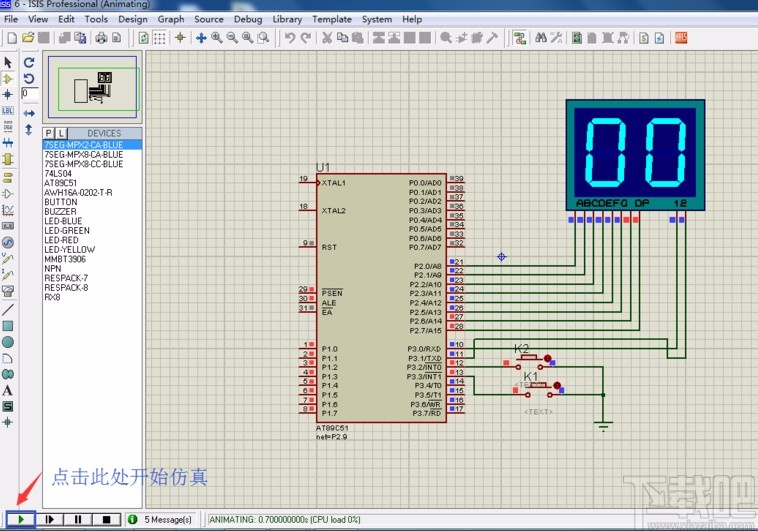Select the Voltage probe tool
Image resolution: width=758 pixels, height=531 pixels.
(x=8, y=258)
